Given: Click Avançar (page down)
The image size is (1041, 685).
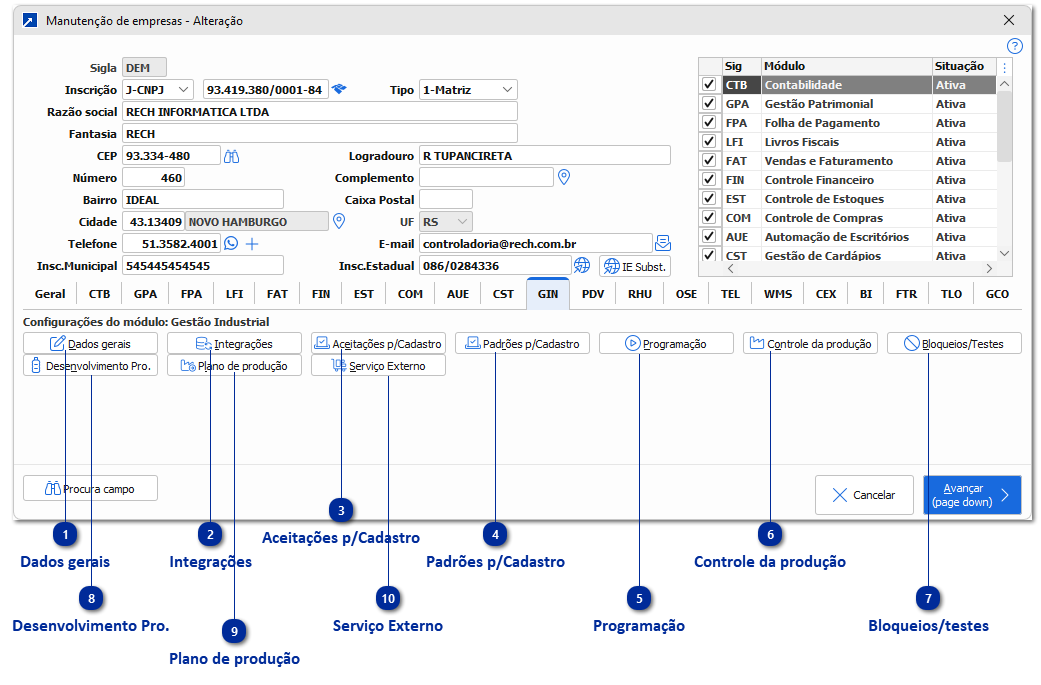Looking at the screenshot, I should pyautogui.click(x=972, y=495).
